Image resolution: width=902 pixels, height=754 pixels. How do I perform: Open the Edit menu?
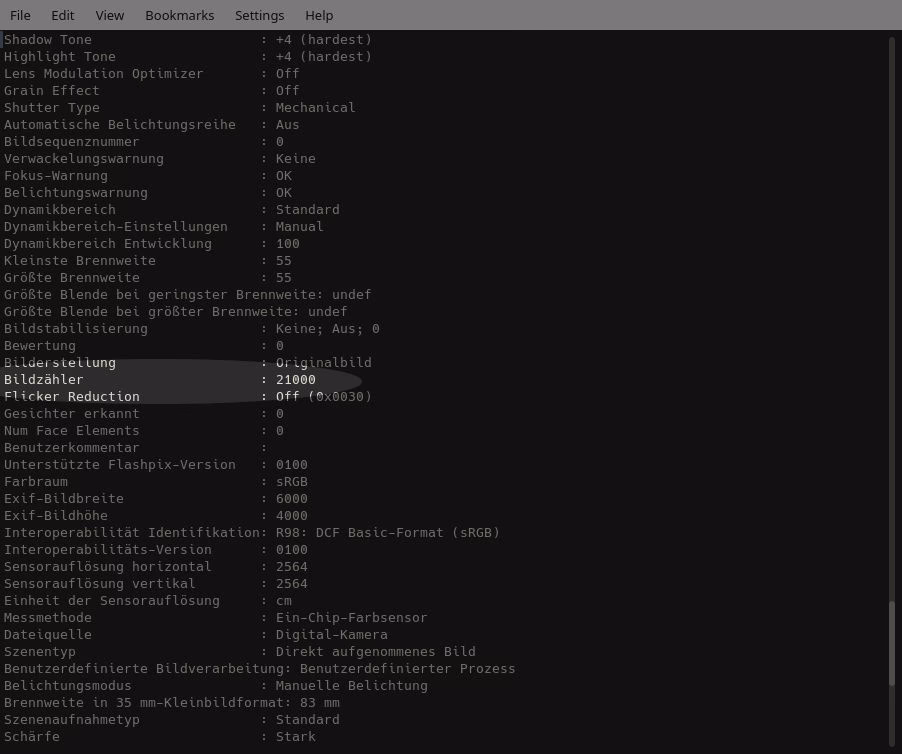tap(63, 15)
